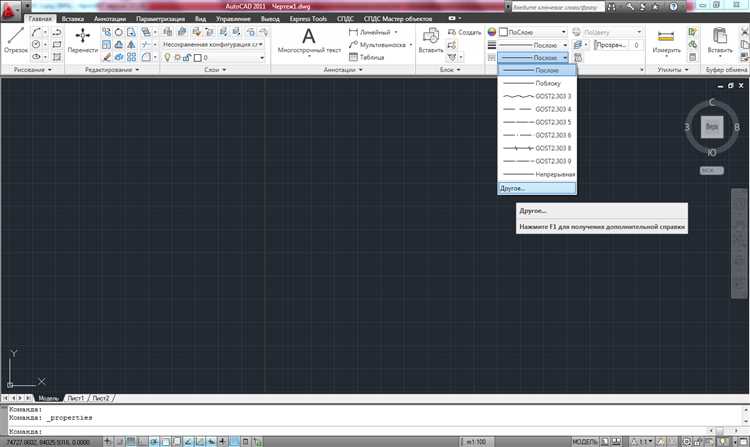Screen dimensions: 750x447
Task: Click the Вставить block insert icon
Action: 430,40
